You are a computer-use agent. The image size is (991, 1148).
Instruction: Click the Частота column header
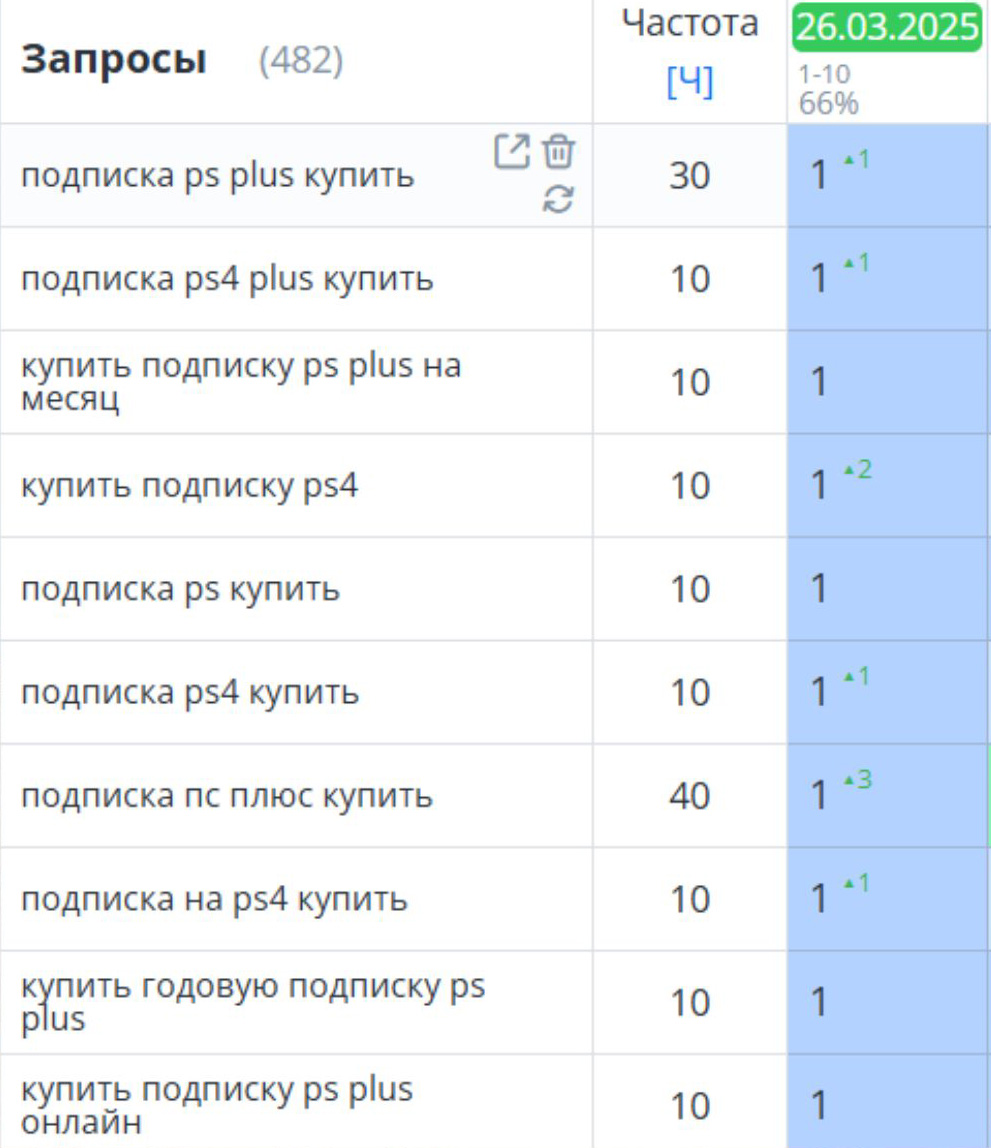point(689,23)
